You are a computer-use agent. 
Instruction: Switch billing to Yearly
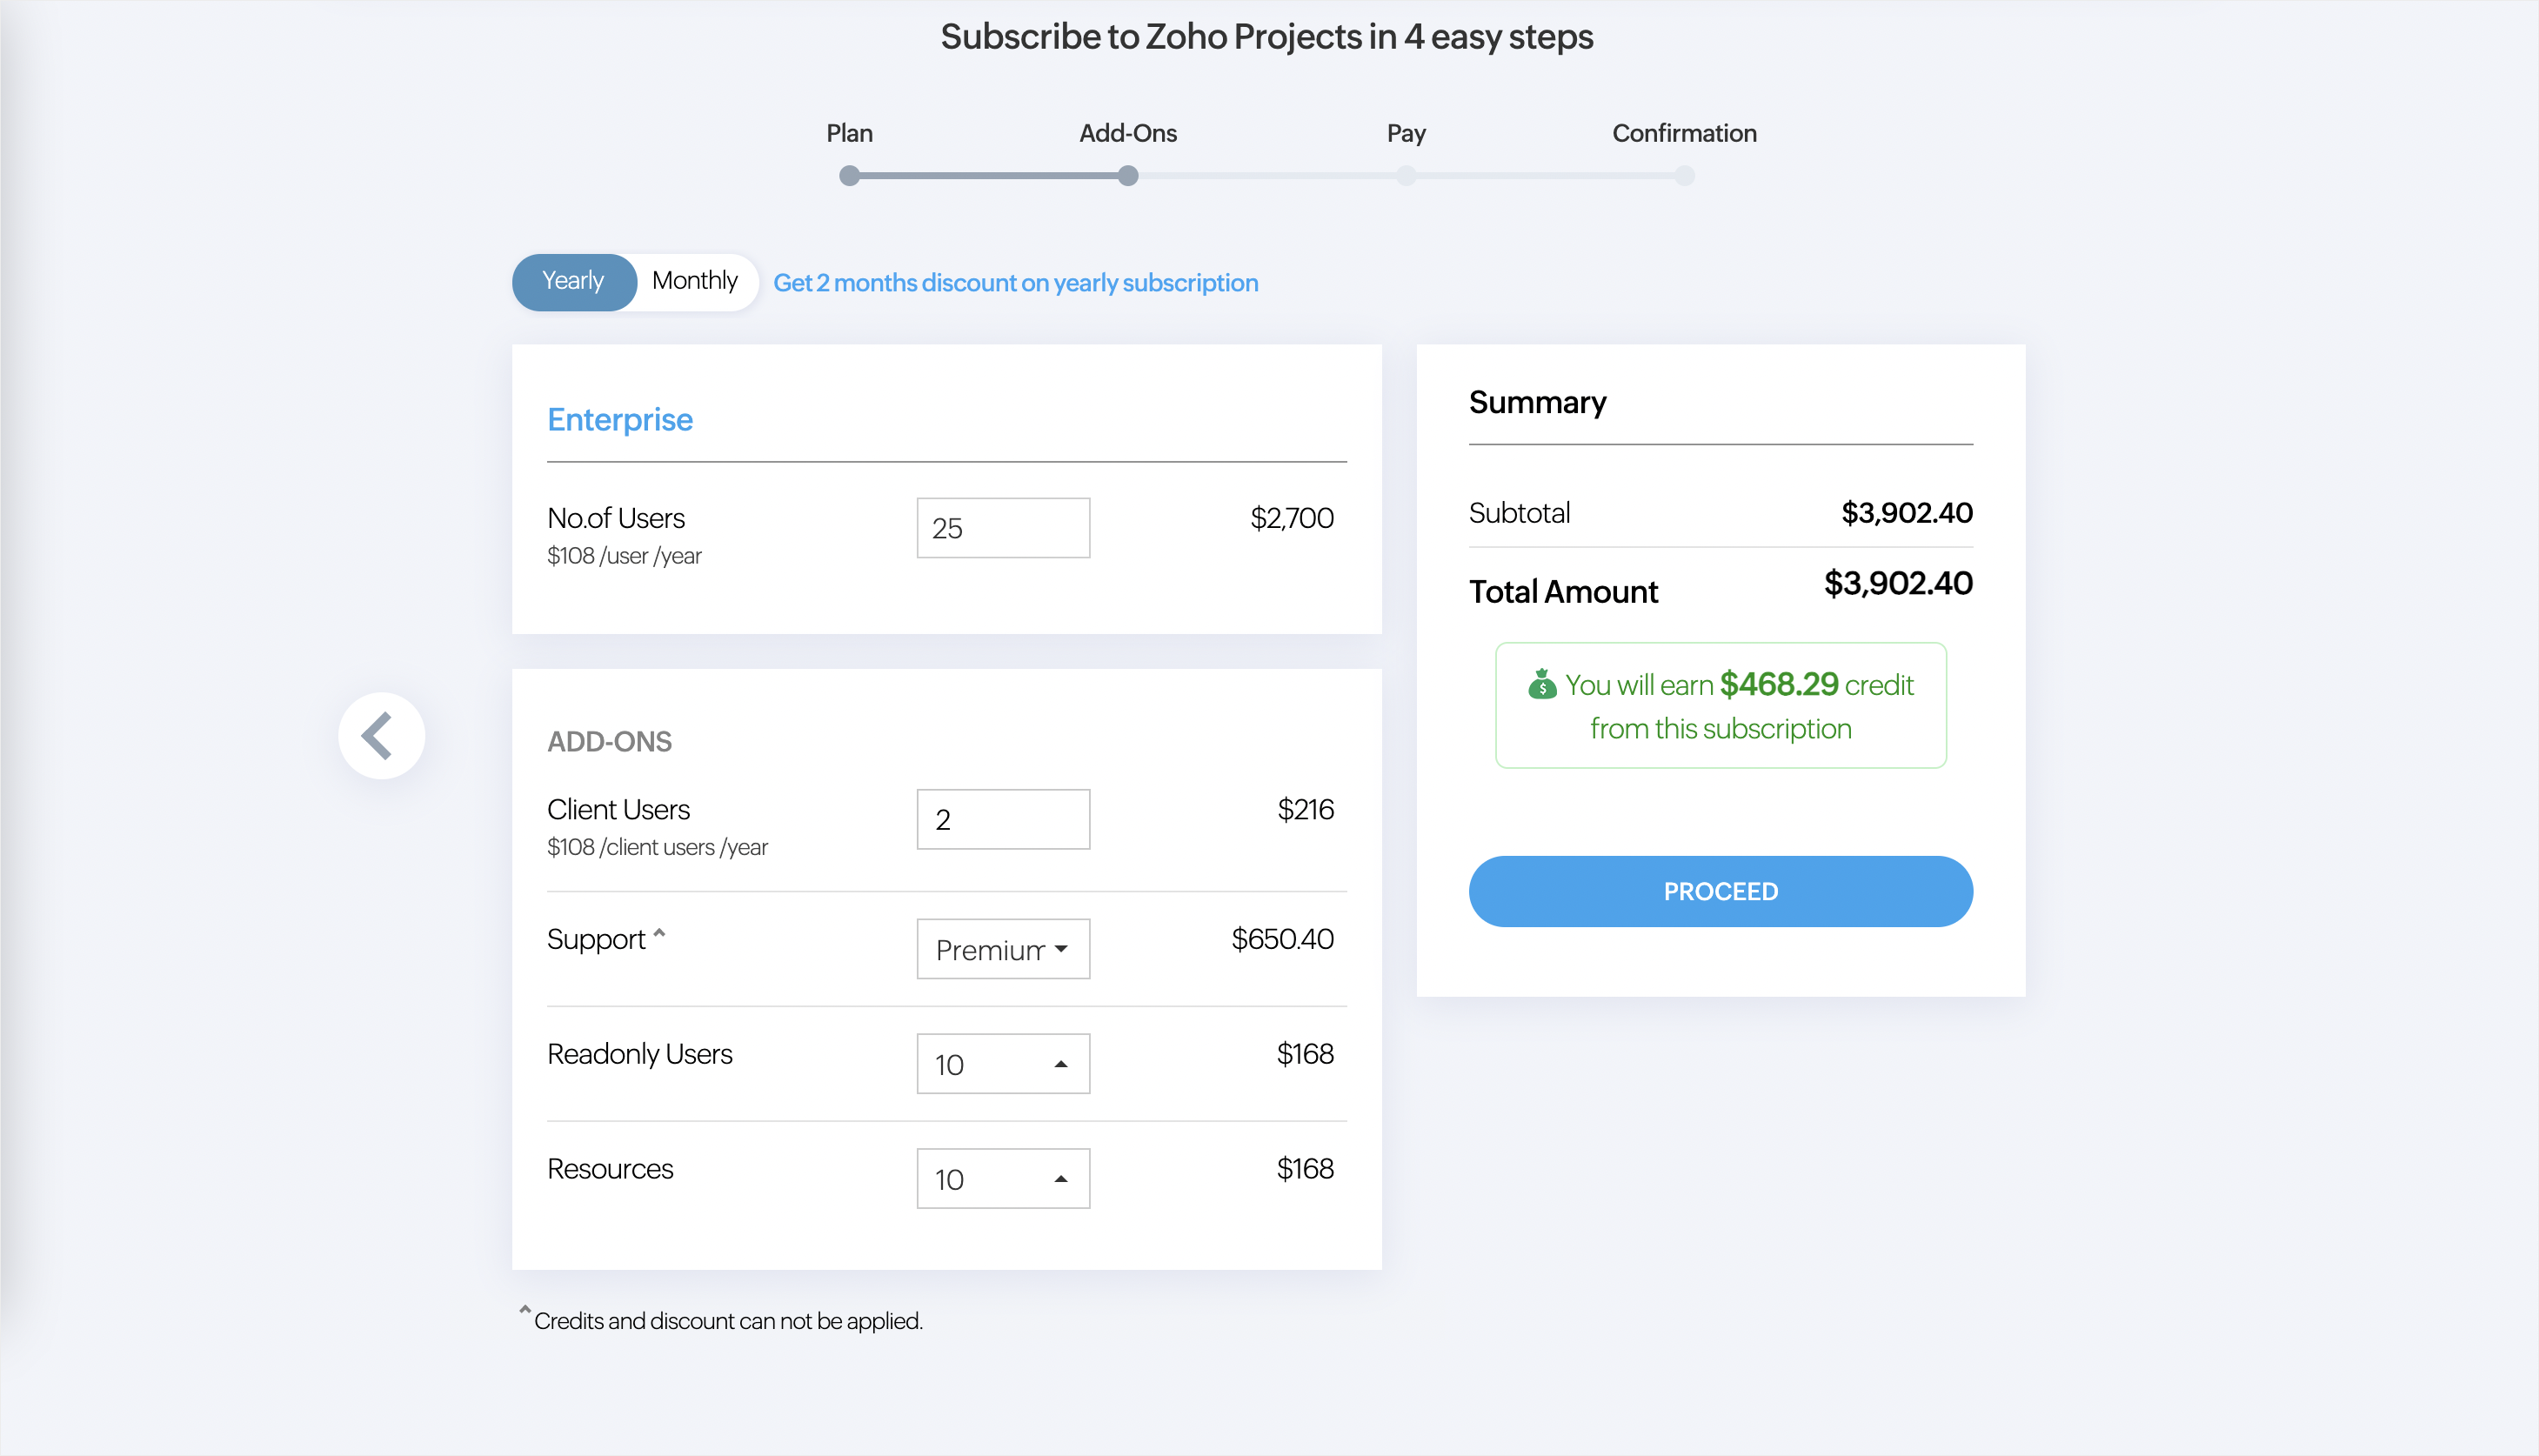573,281
